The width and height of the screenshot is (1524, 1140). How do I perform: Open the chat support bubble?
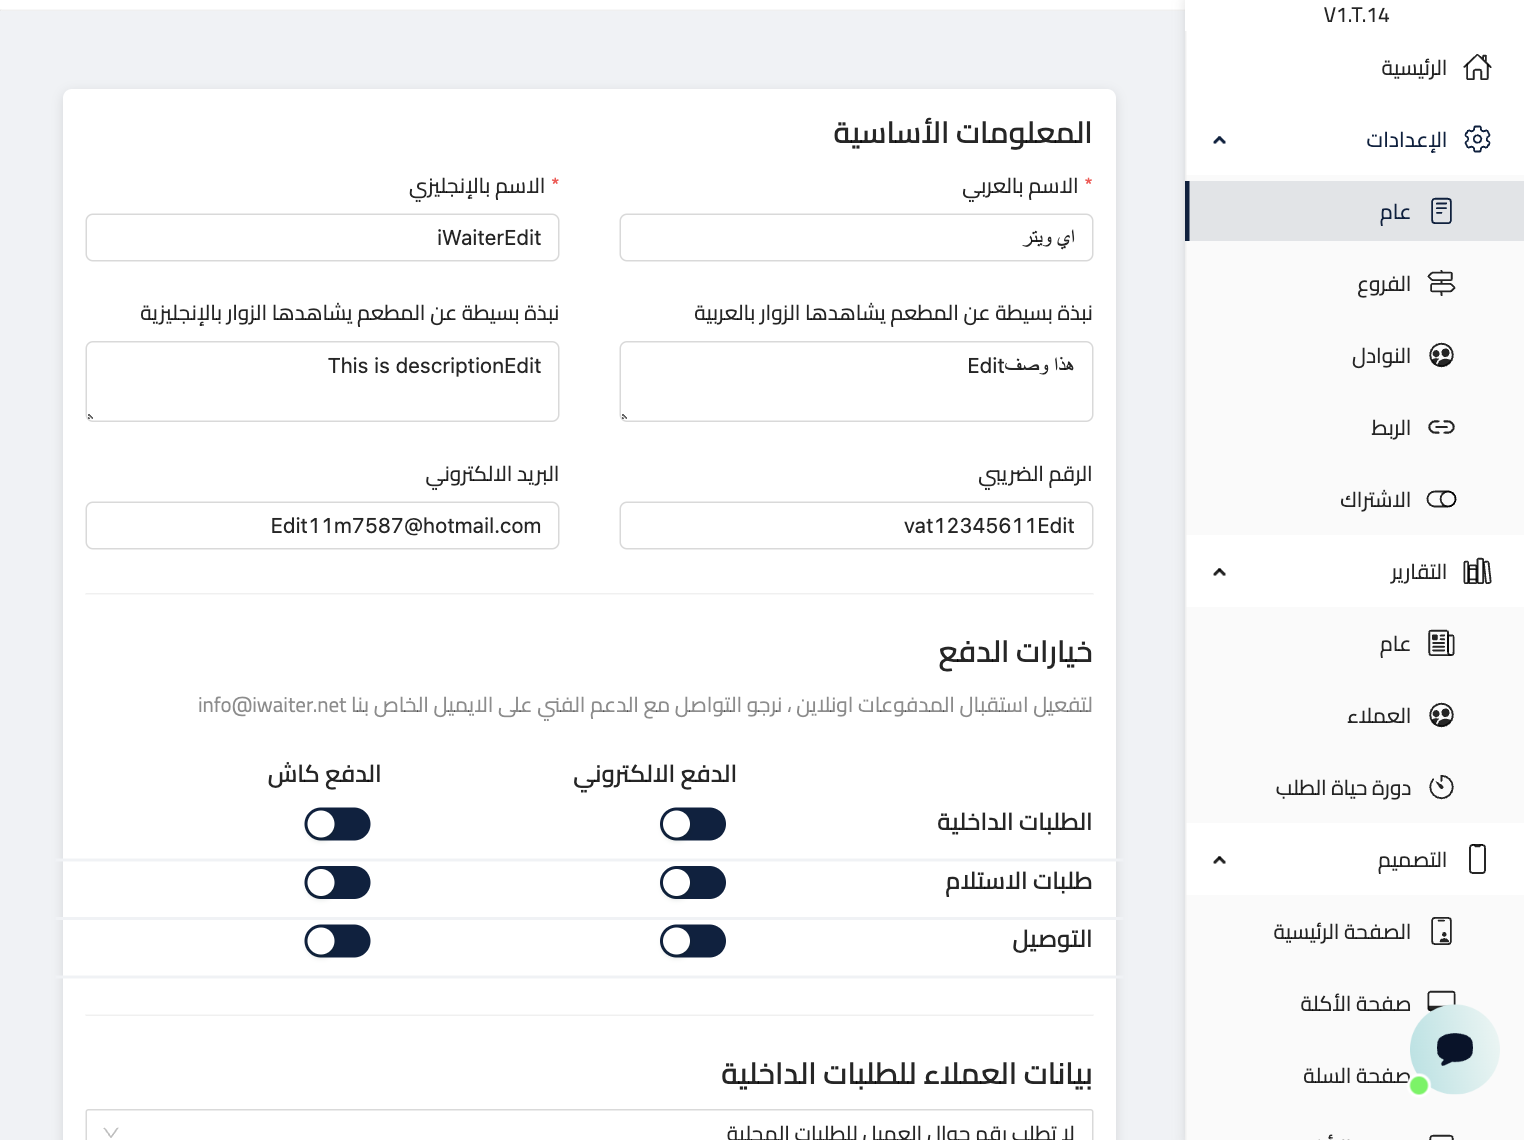(1454, 1049)
